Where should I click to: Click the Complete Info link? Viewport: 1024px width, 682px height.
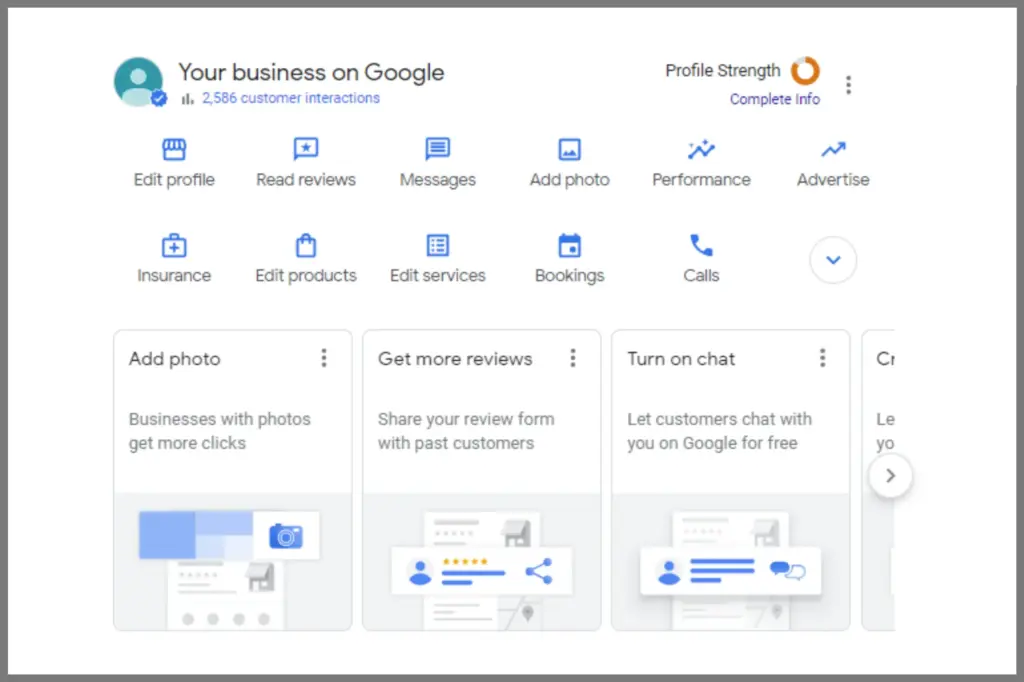tap(775, 99)
